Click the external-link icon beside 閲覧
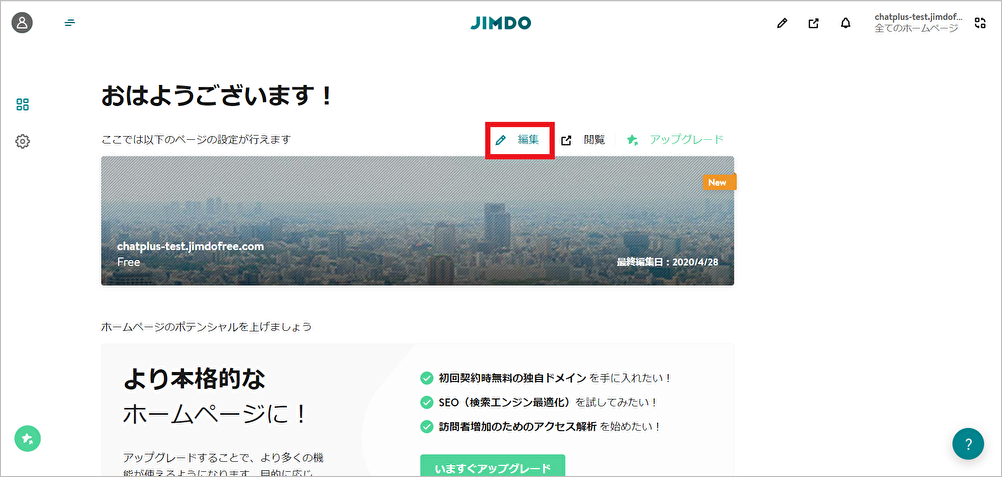 [566, 140]
